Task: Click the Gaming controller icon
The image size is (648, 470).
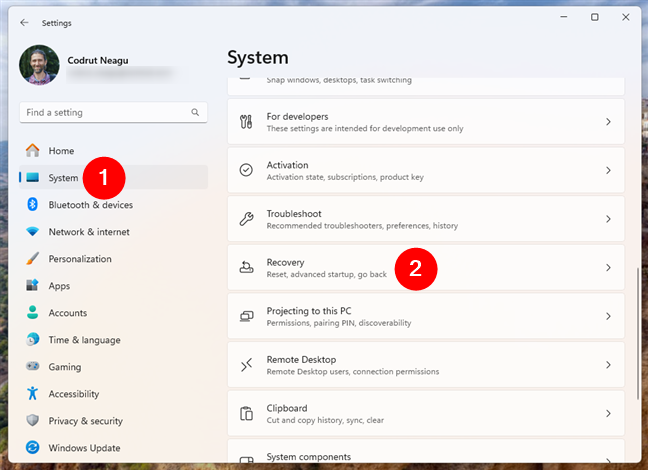Action: (33, 366)
